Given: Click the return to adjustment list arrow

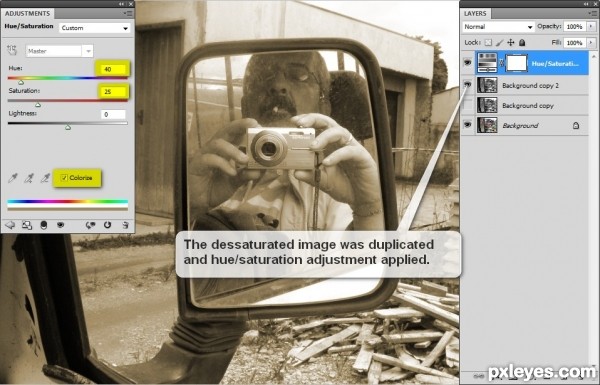Looking at the screenshot, I should [10, 225].
